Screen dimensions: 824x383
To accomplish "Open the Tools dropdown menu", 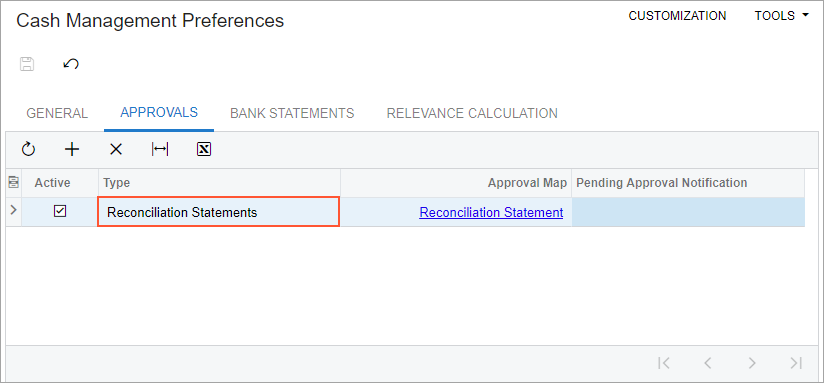I will 781,16.
